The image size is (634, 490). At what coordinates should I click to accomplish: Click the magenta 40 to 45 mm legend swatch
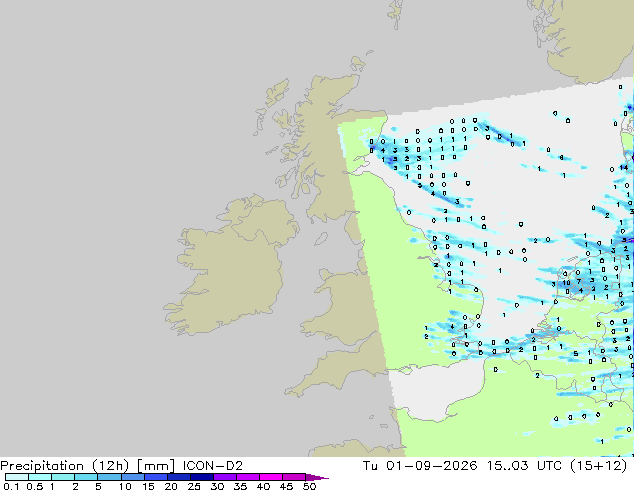point(271,477)
